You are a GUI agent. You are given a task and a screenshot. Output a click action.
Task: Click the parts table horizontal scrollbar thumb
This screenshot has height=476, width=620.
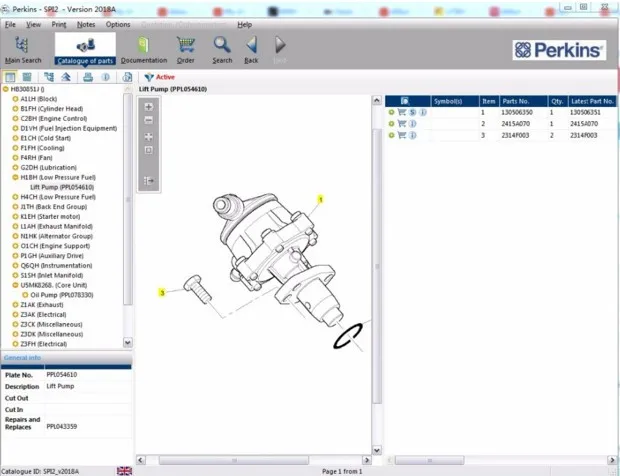429,460
